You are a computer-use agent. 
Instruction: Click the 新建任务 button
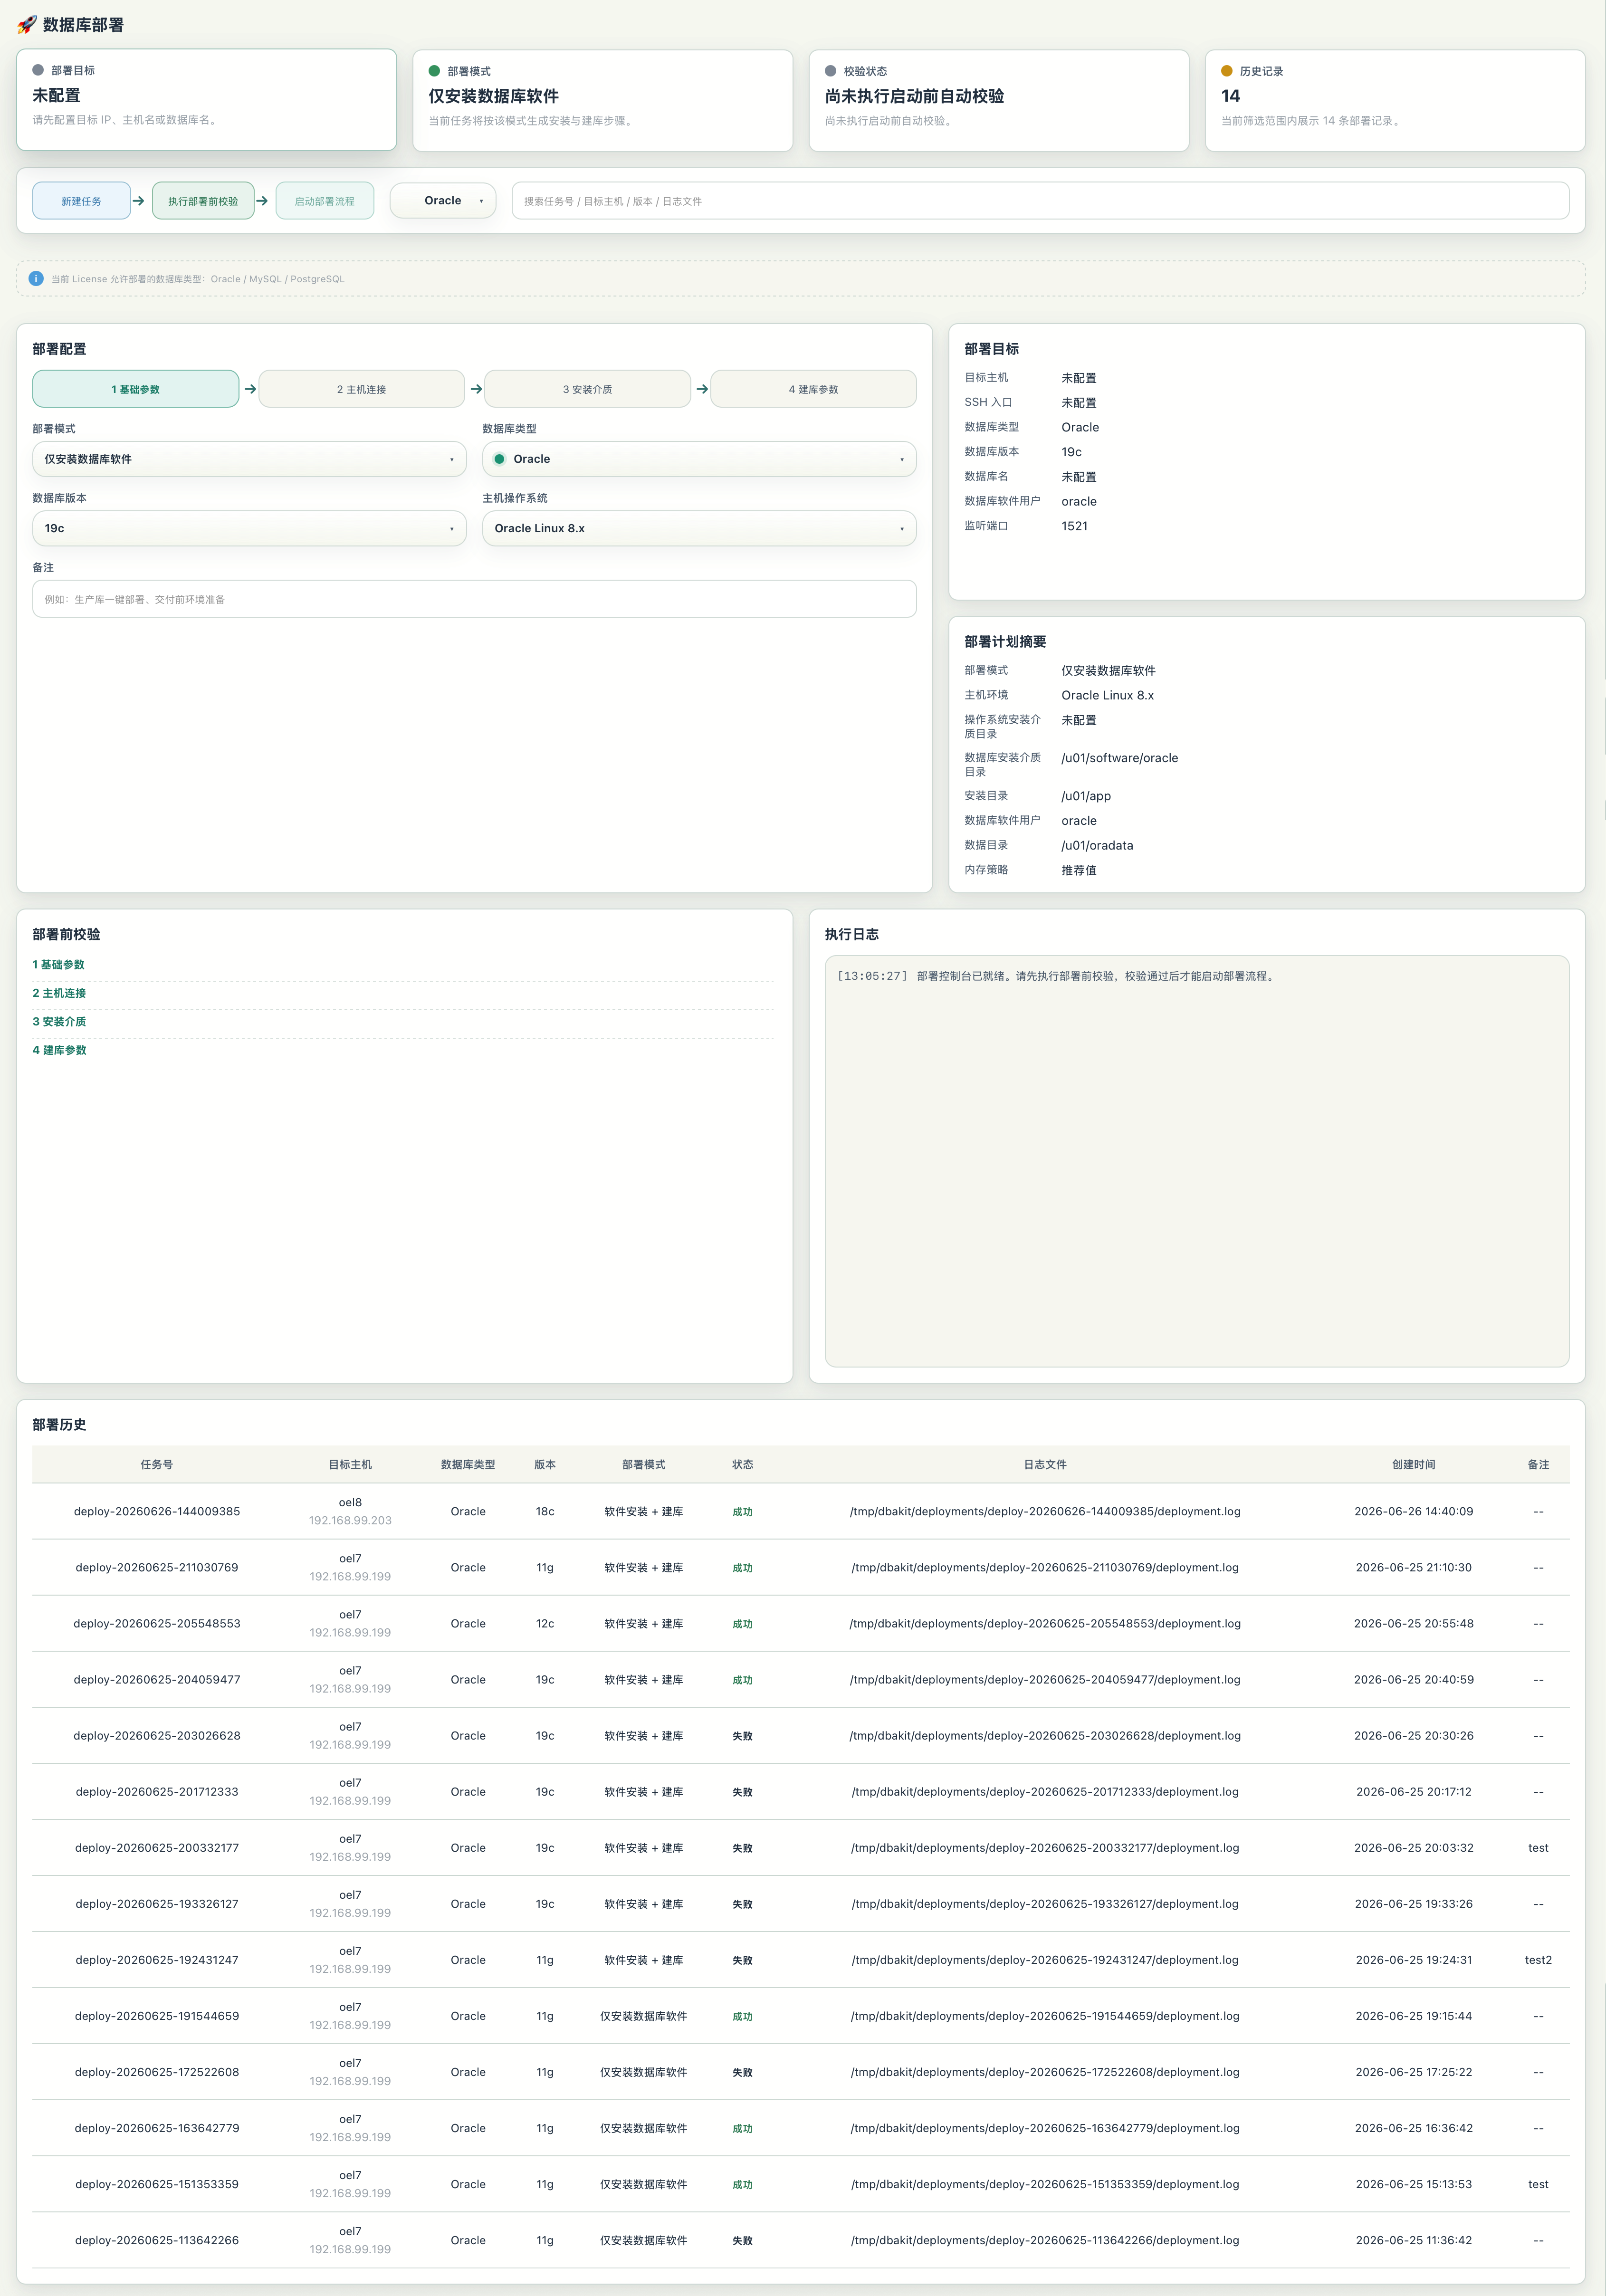(x=81, y=201)
